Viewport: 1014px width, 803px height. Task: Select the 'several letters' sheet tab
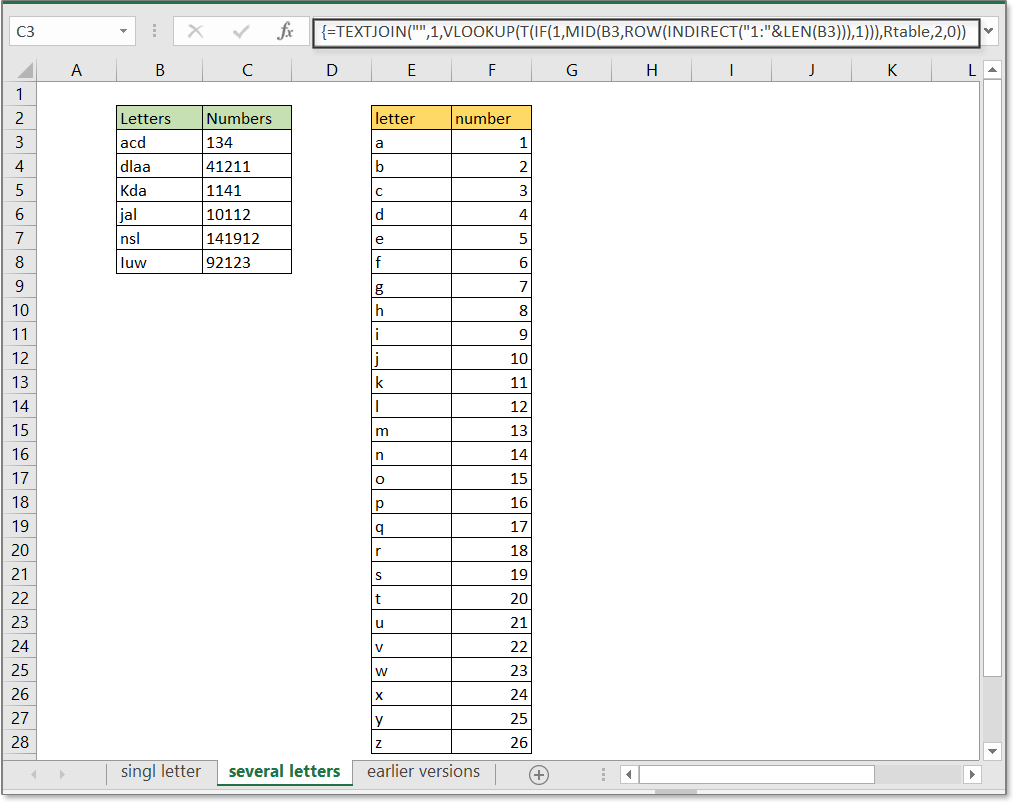pyautogui.click(x=287, y=772)
